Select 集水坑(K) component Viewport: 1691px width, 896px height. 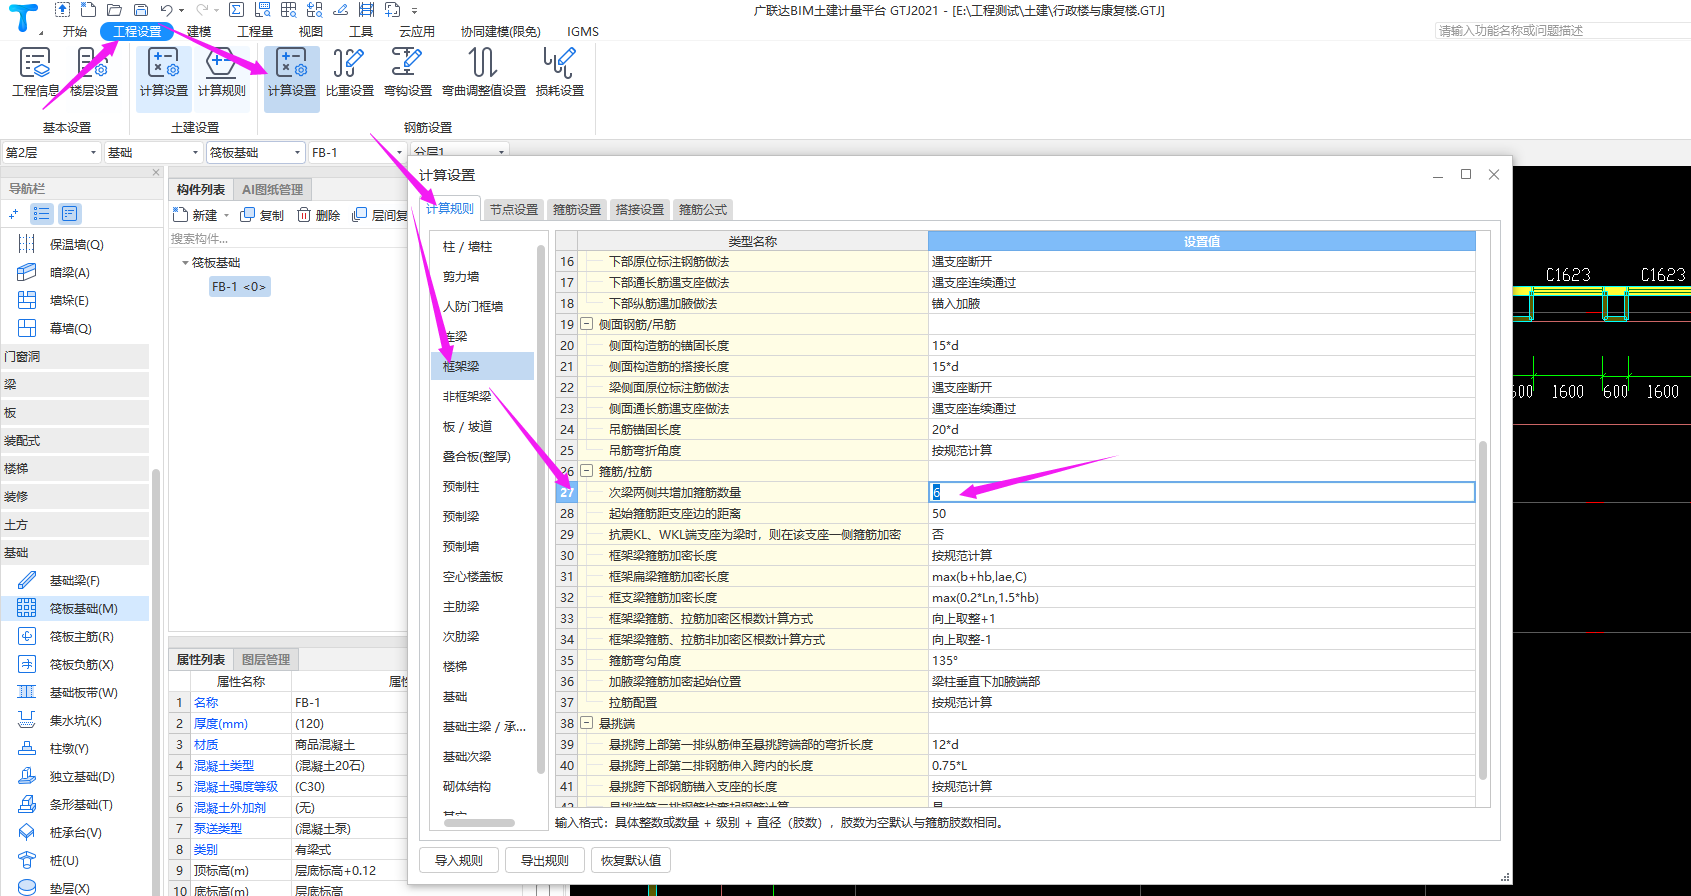[x=75, y=720]
